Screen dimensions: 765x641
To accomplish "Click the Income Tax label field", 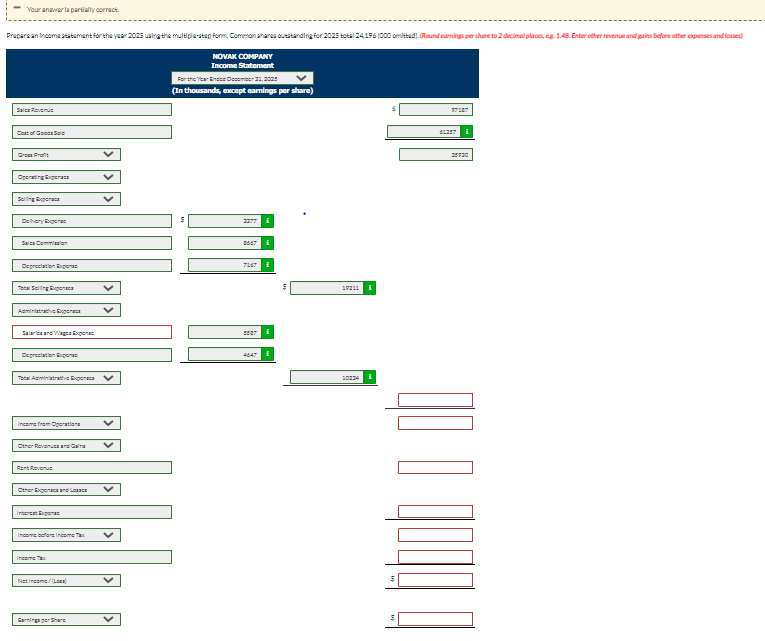I will point(92,557).
